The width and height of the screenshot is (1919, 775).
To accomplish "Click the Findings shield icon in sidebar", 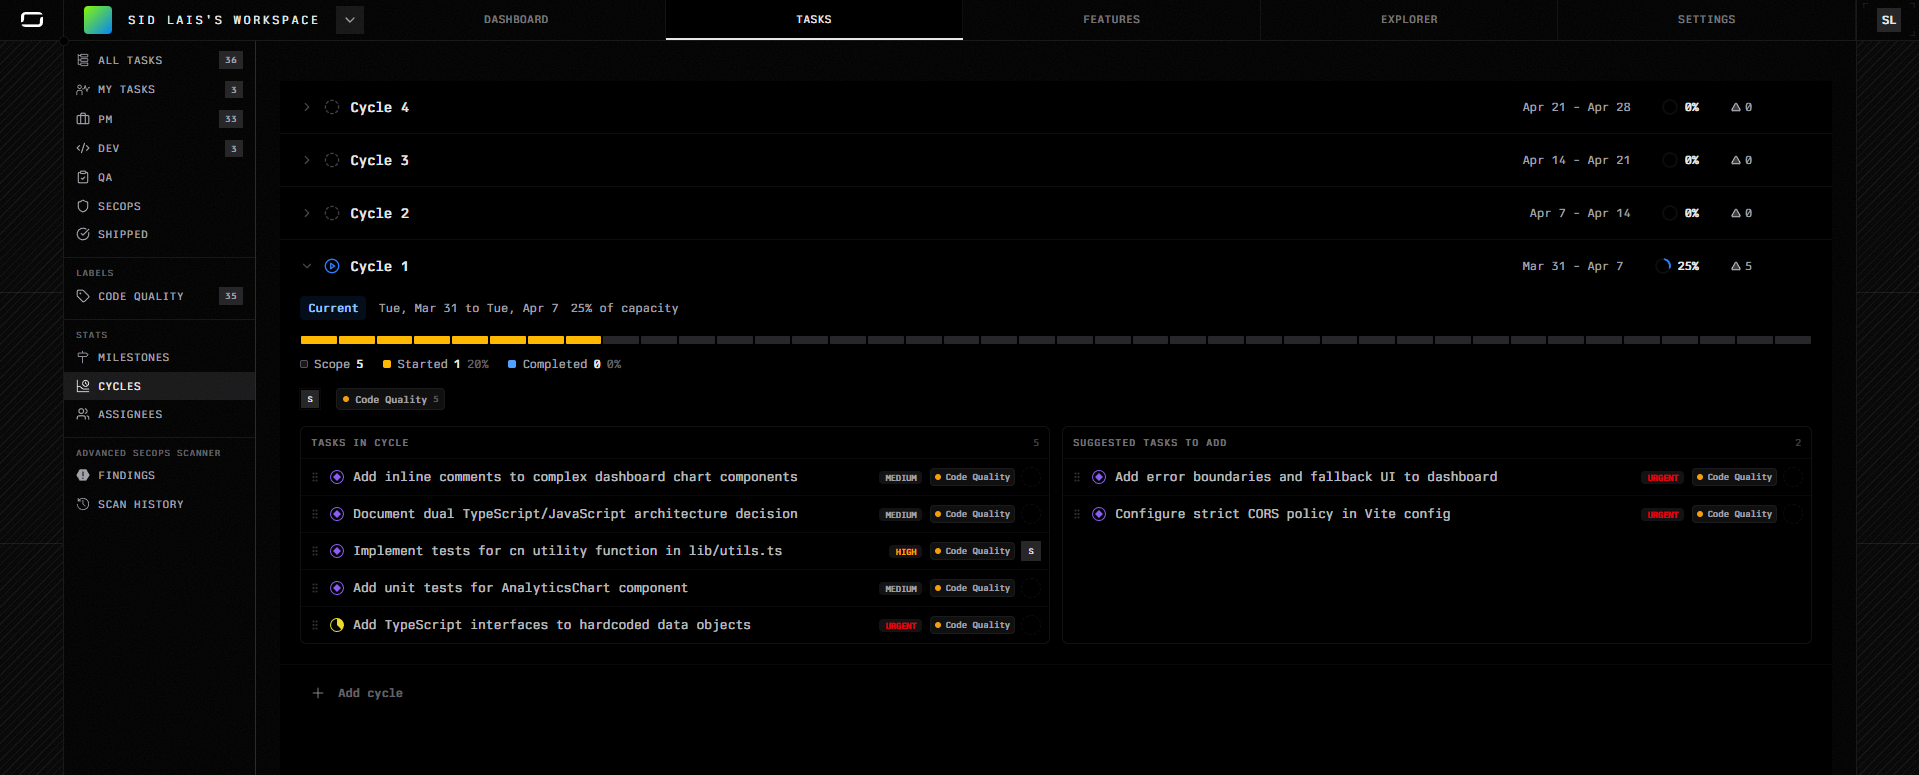I will point(83,476).
